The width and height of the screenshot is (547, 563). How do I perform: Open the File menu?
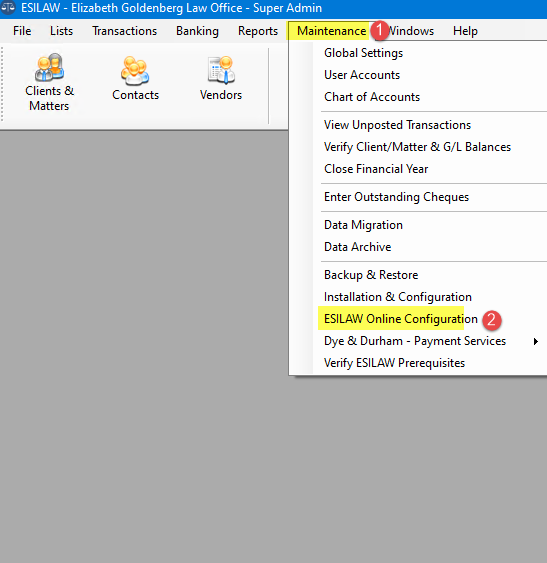[22, 31]
